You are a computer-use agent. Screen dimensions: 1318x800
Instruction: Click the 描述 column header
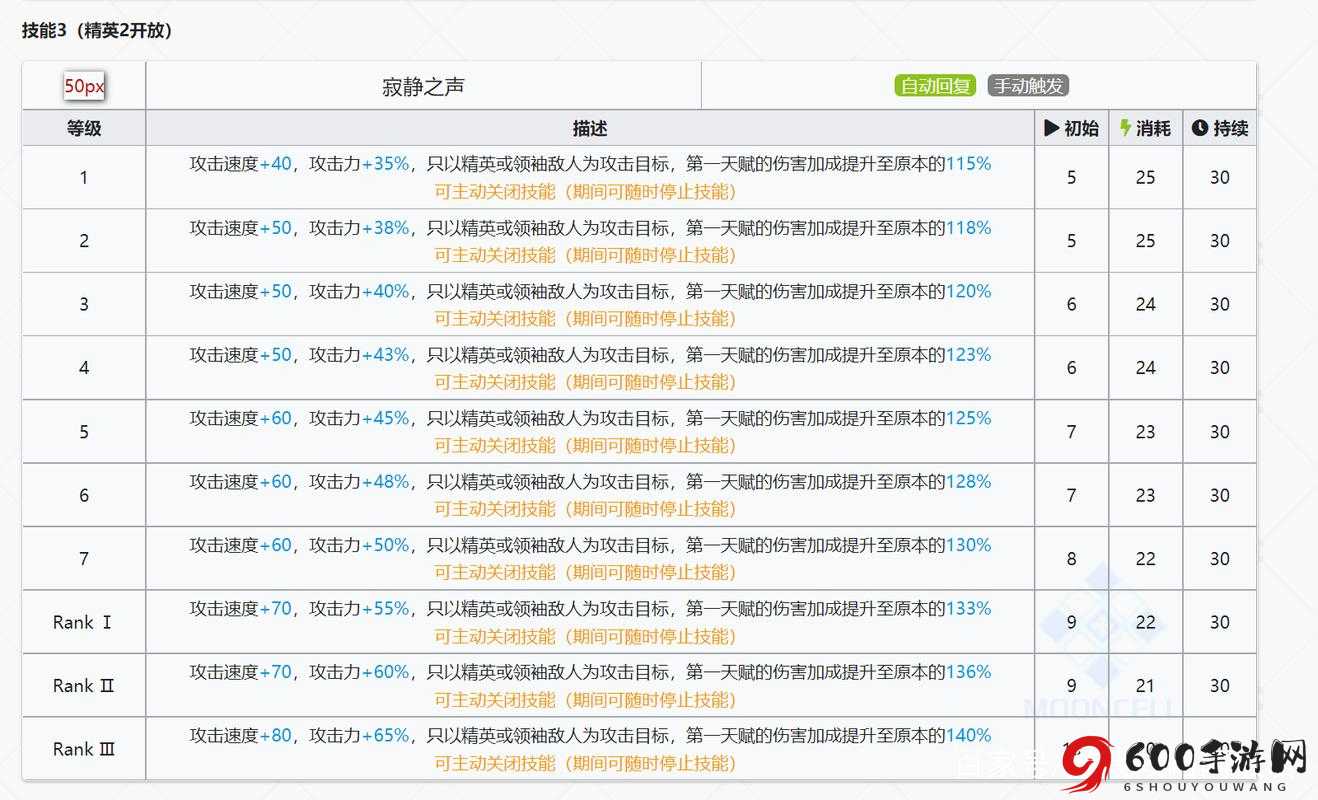pos(590,128)
